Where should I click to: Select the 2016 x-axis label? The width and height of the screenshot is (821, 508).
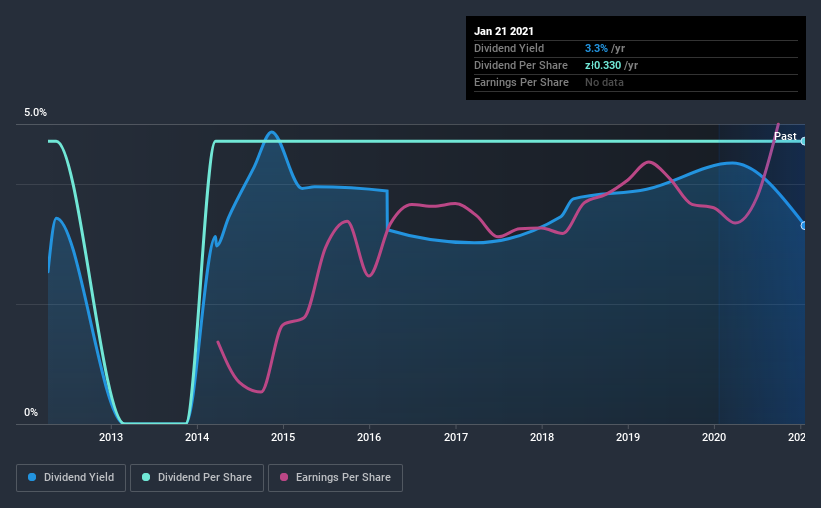tap(369, 437)
